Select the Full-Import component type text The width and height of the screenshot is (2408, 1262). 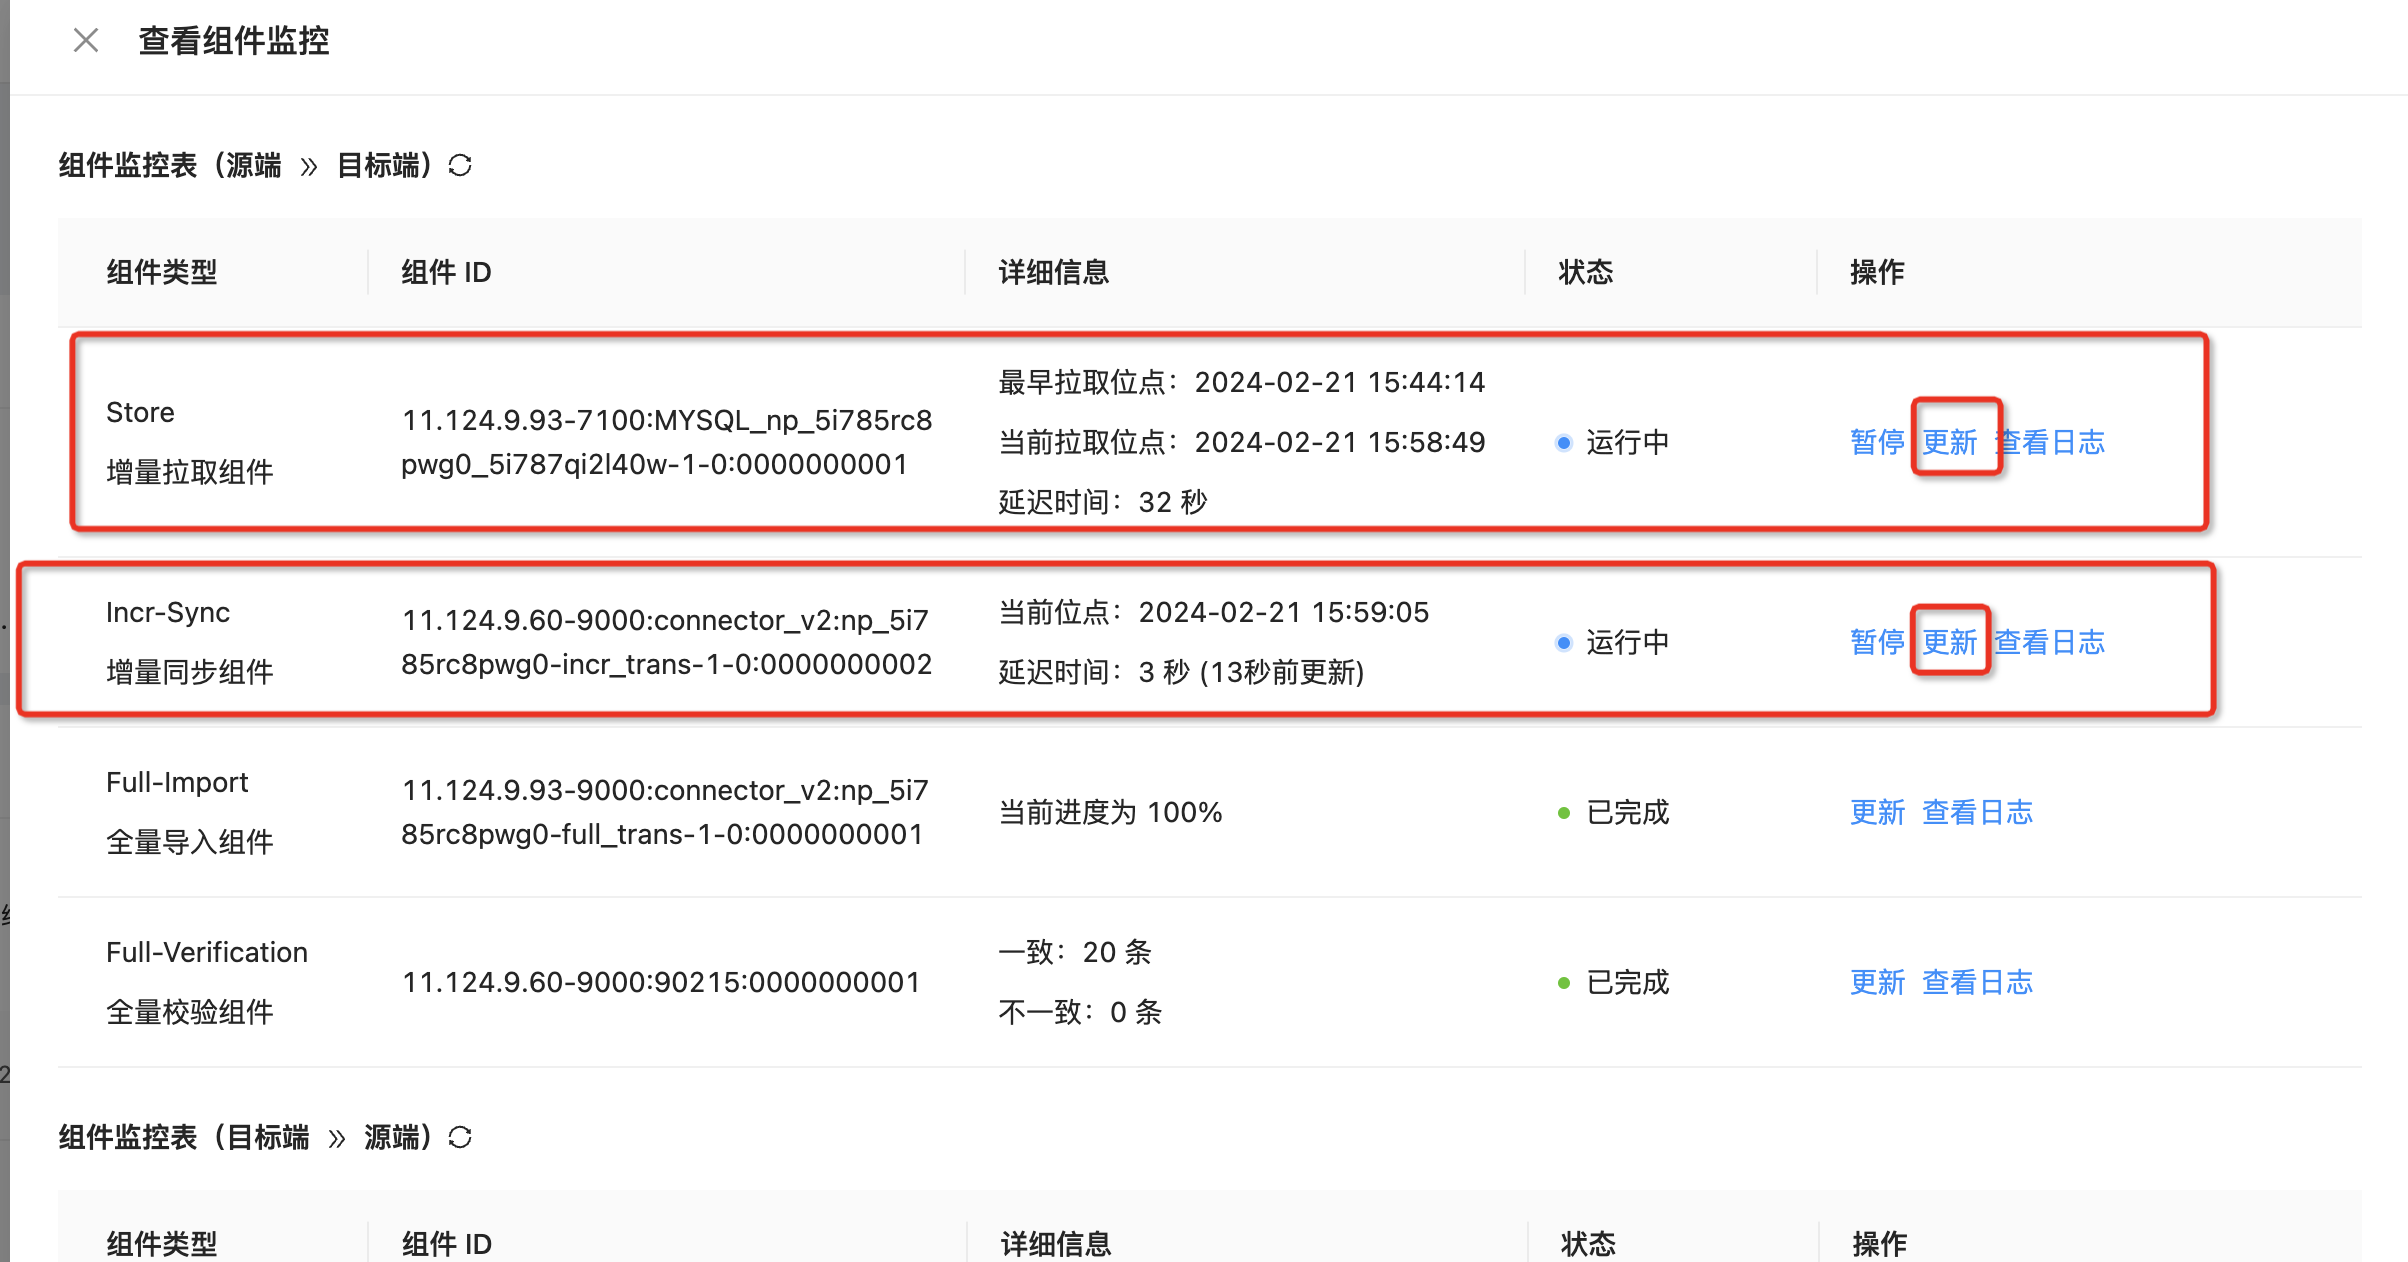[177, 782]
